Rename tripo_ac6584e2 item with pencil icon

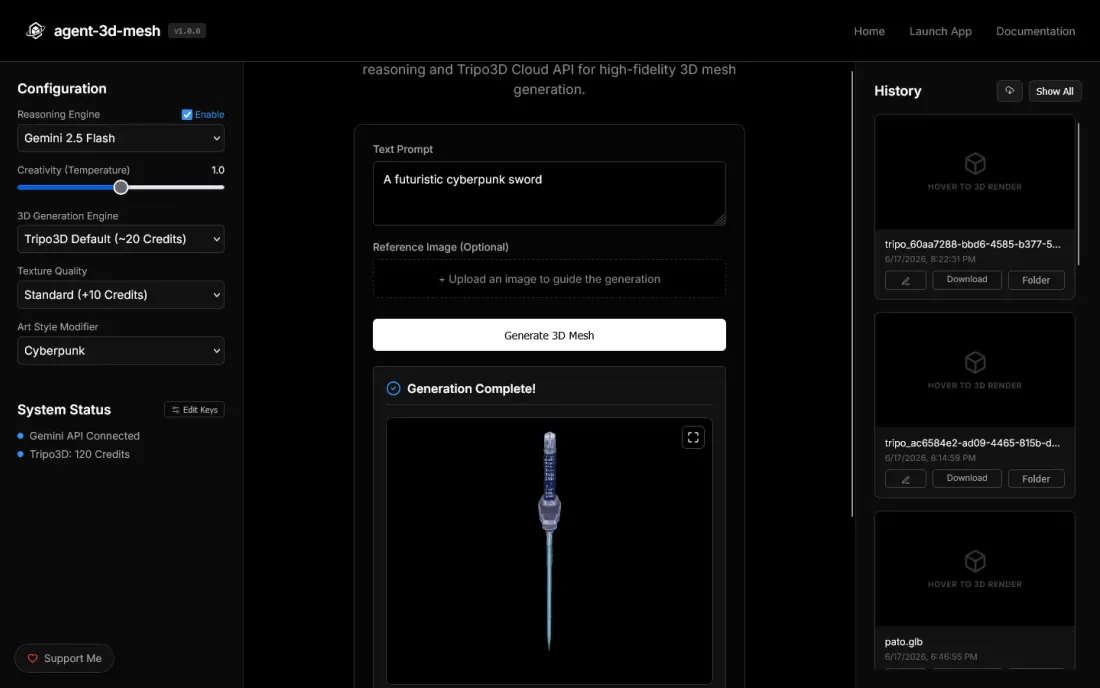click(906, 479)
